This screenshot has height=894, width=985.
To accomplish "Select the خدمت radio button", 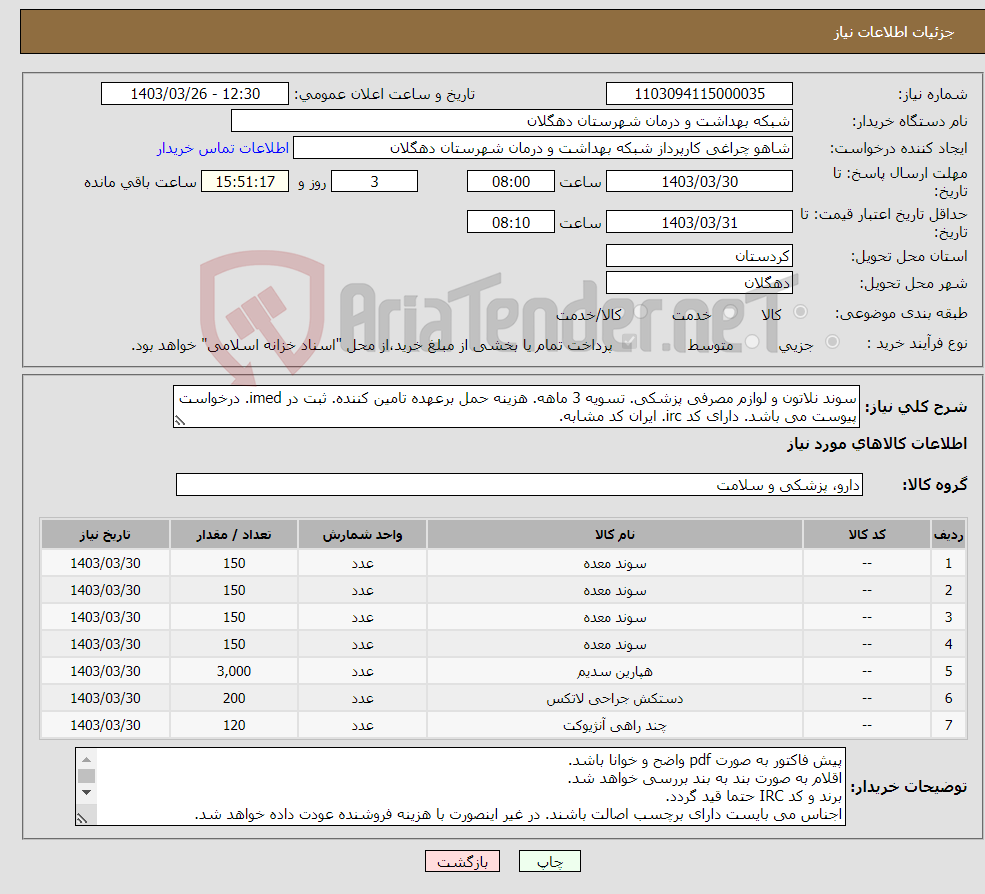I will (730, 312).
